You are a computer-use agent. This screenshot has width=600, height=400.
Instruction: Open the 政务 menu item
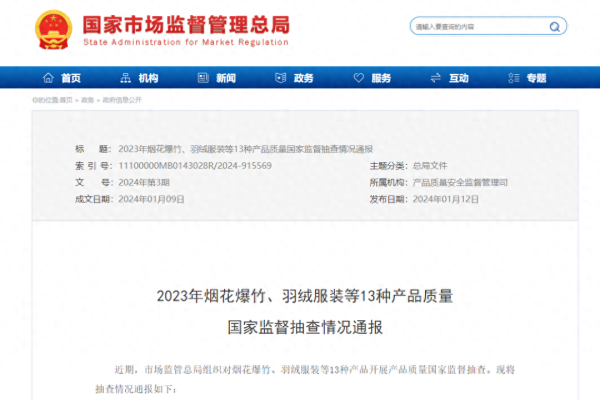click(x=304, y=78)
